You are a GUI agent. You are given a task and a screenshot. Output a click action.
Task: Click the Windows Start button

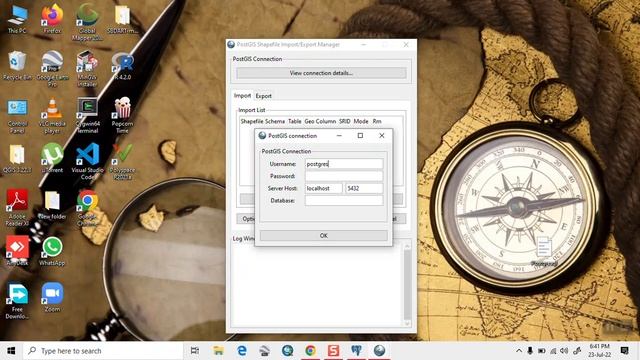point(11,351)
